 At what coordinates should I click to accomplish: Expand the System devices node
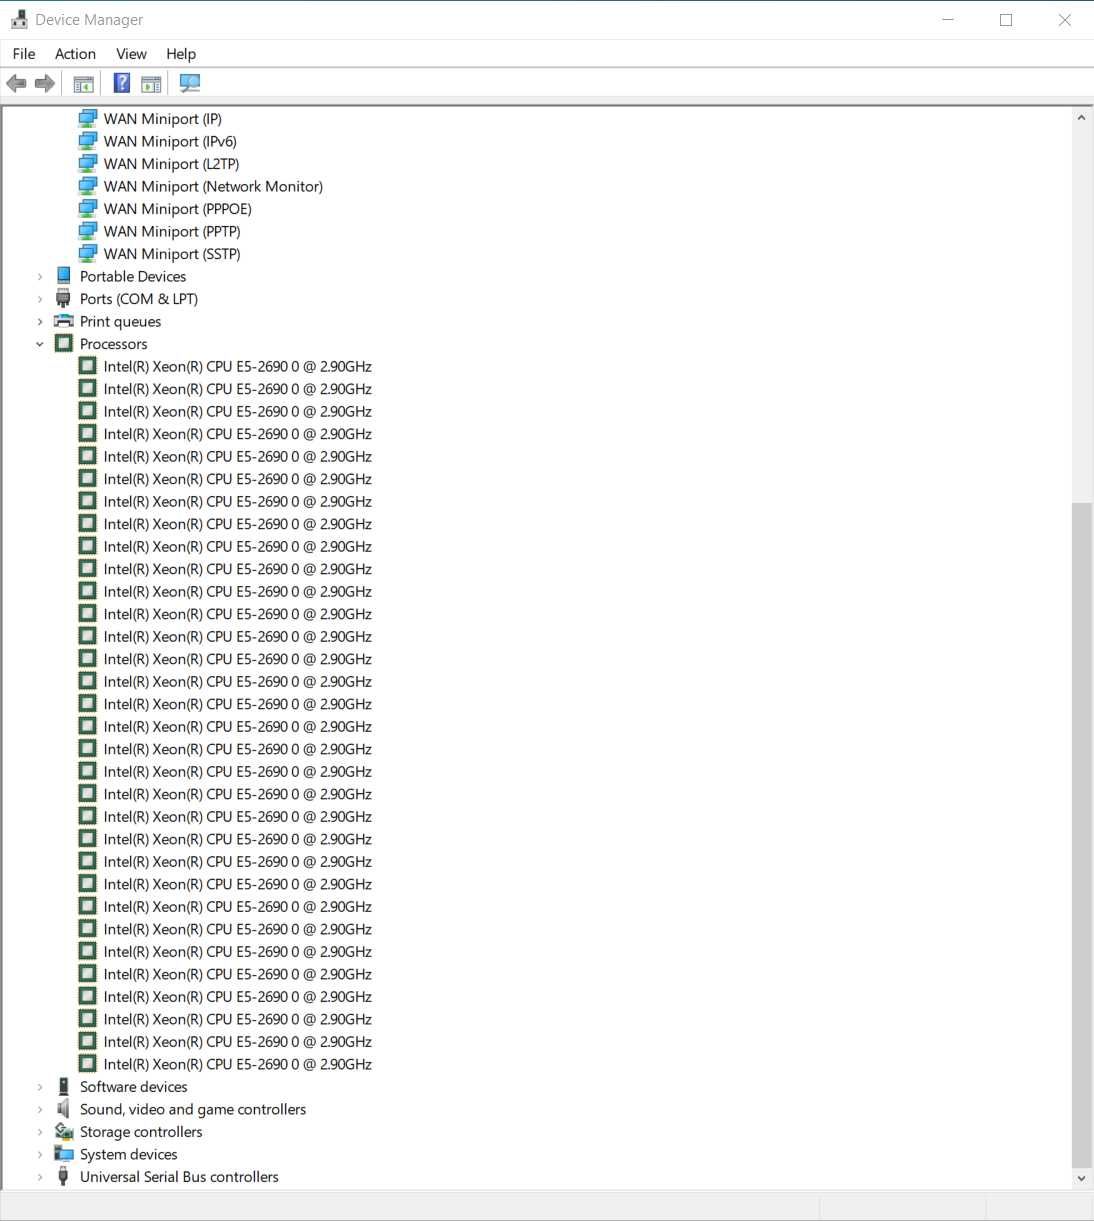[x=40, y=1154]
